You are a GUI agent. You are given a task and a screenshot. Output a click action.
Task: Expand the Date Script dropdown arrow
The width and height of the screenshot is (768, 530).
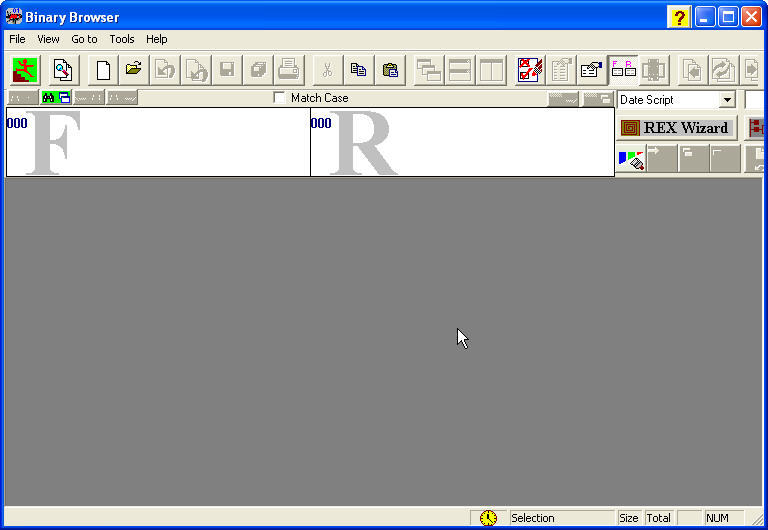pos(727,100)
